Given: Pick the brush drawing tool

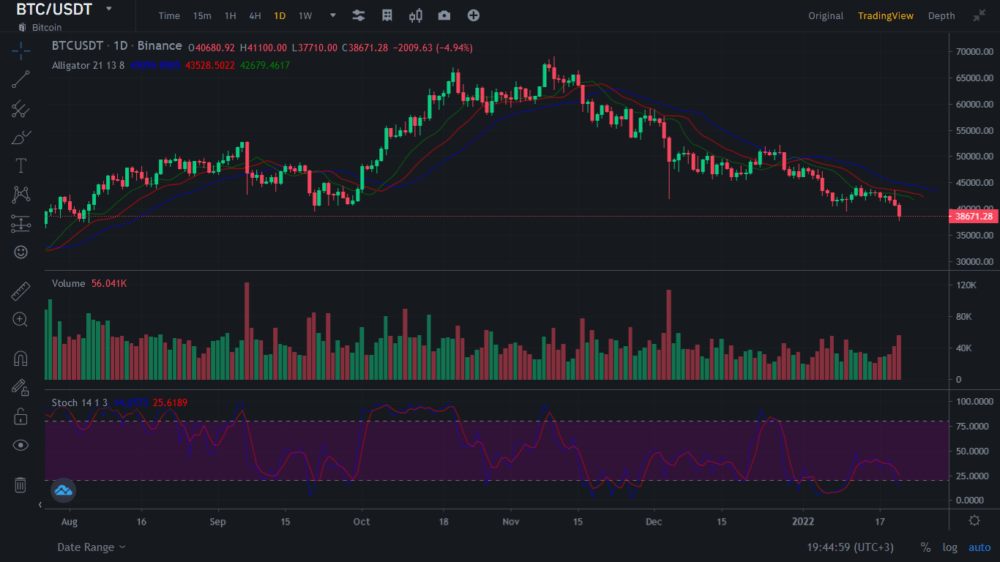Looking at the screenshot, I should (x=21, y=137).
